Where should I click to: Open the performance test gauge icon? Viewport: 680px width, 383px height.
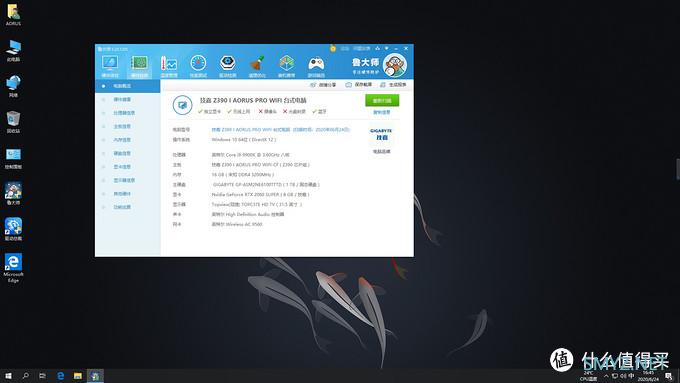[x=198, y=66]
